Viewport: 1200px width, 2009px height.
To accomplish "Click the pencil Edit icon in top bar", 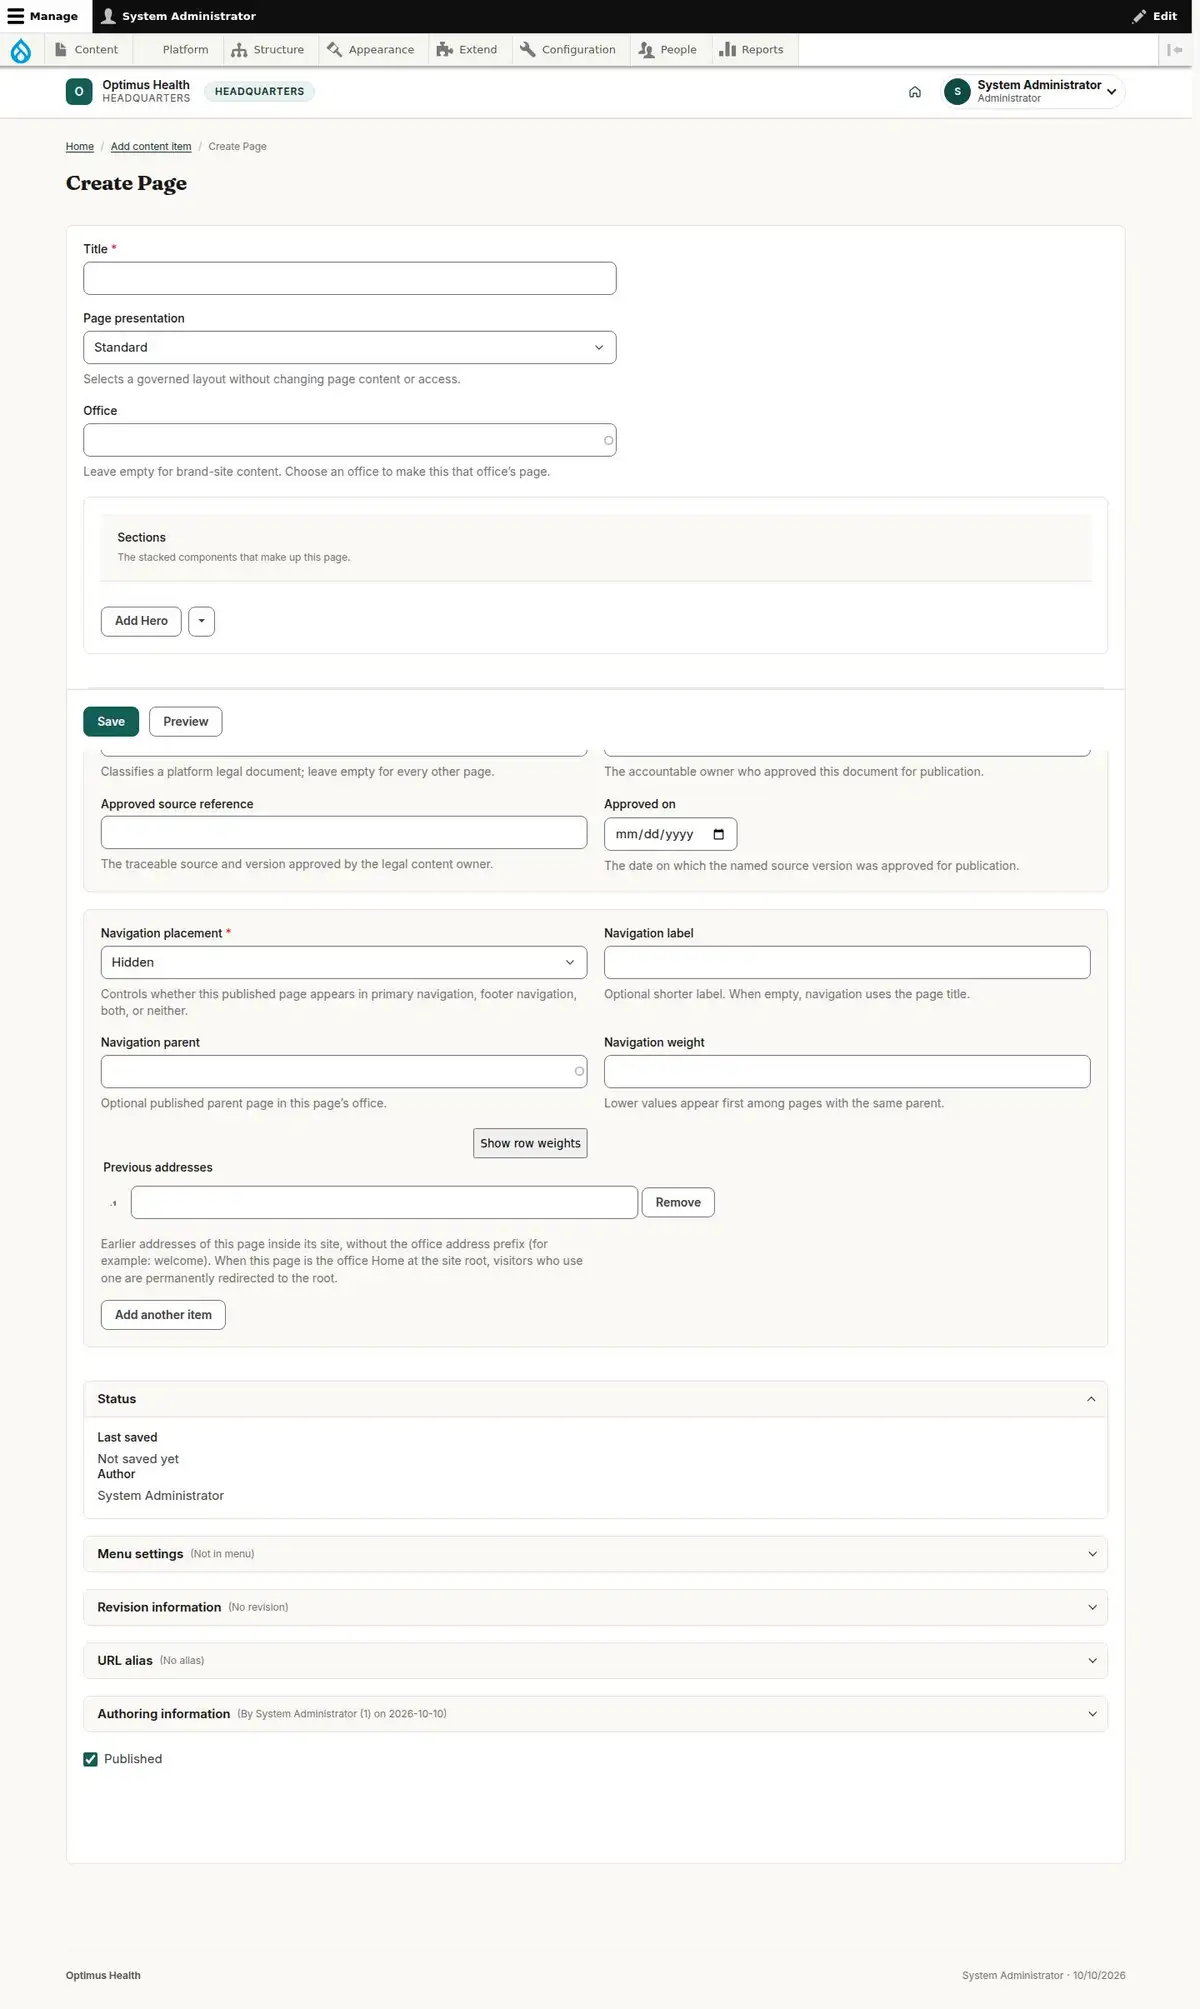I will pos(1139,16).
